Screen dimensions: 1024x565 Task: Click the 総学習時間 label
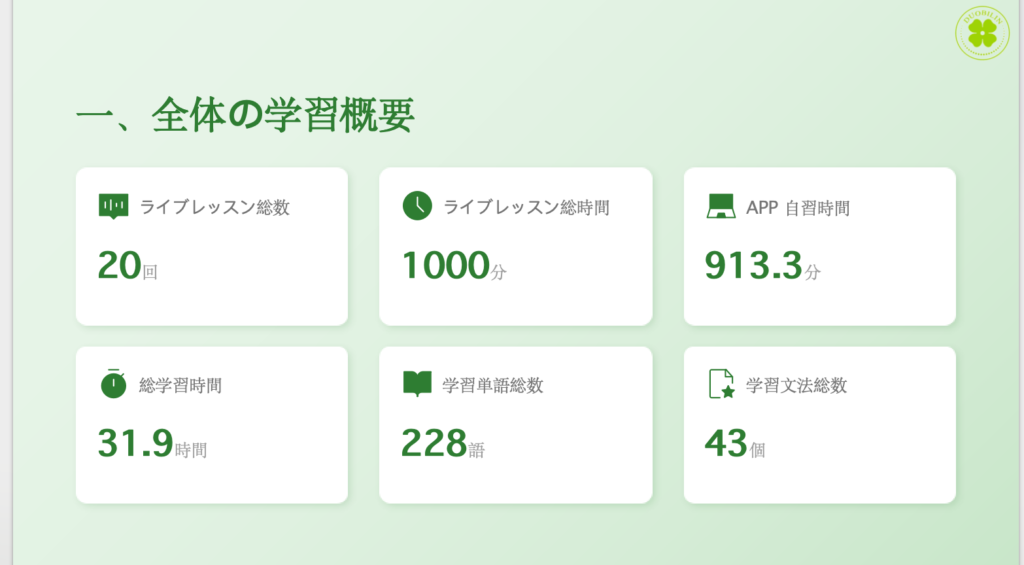click(x=181, y=386)
